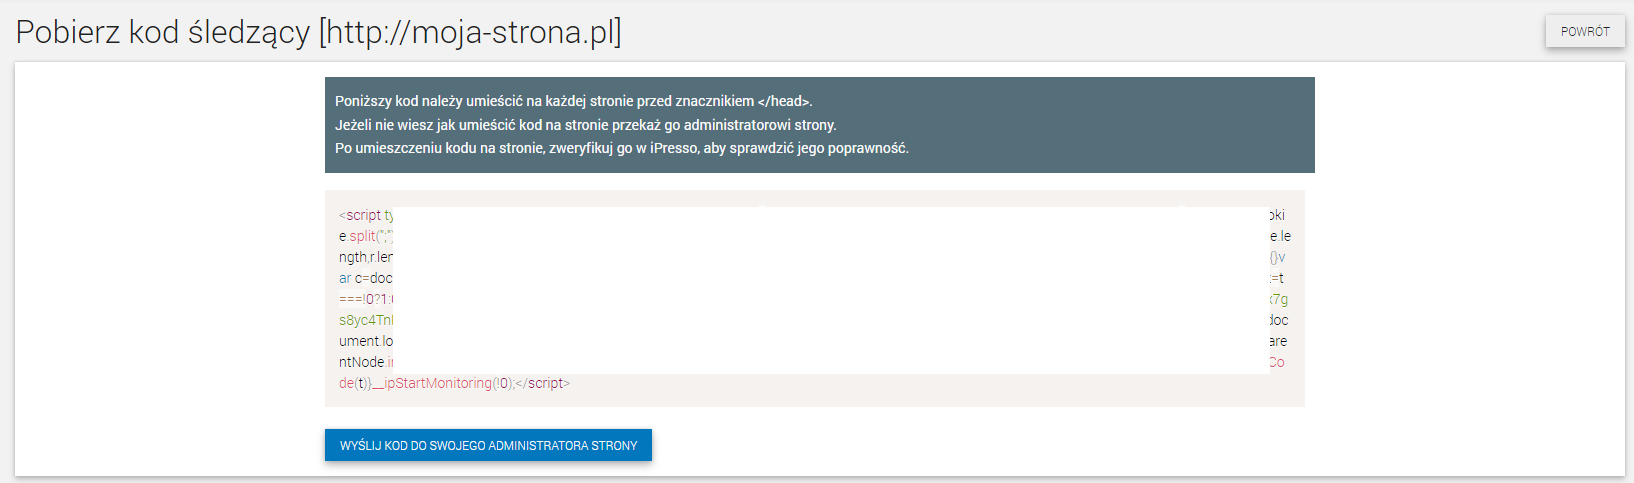This screenshot has height=483, width=1634.
Task: Click the ===!0?1: code line start
Action: 366,299
